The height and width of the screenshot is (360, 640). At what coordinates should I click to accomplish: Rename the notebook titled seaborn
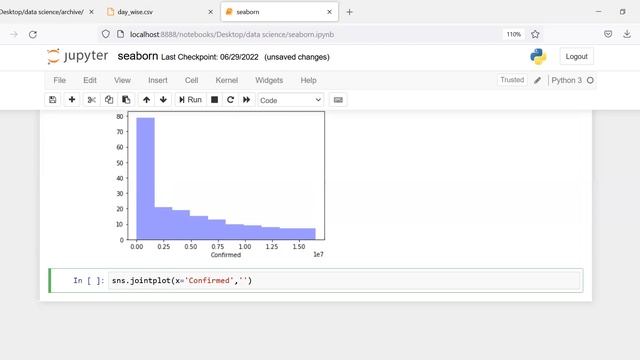click(x=138, y=56)
